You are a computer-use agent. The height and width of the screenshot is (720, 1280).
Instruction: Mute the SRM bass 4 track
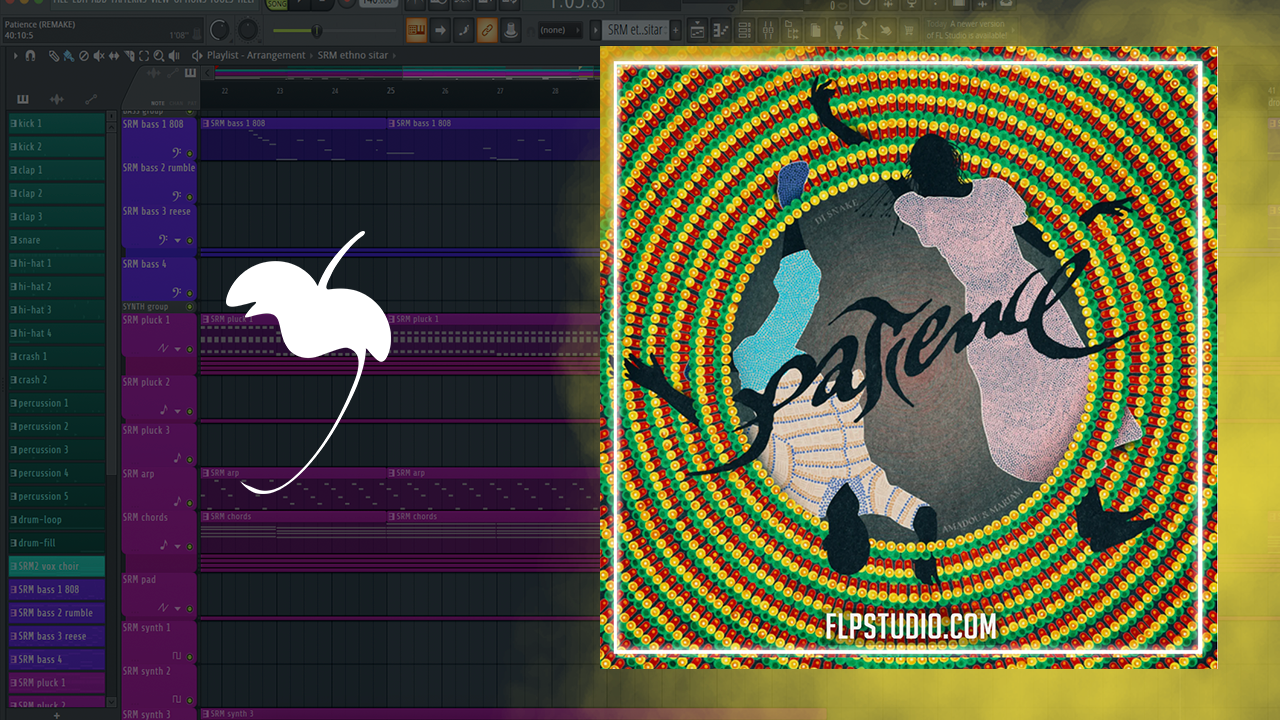point(190,293)
